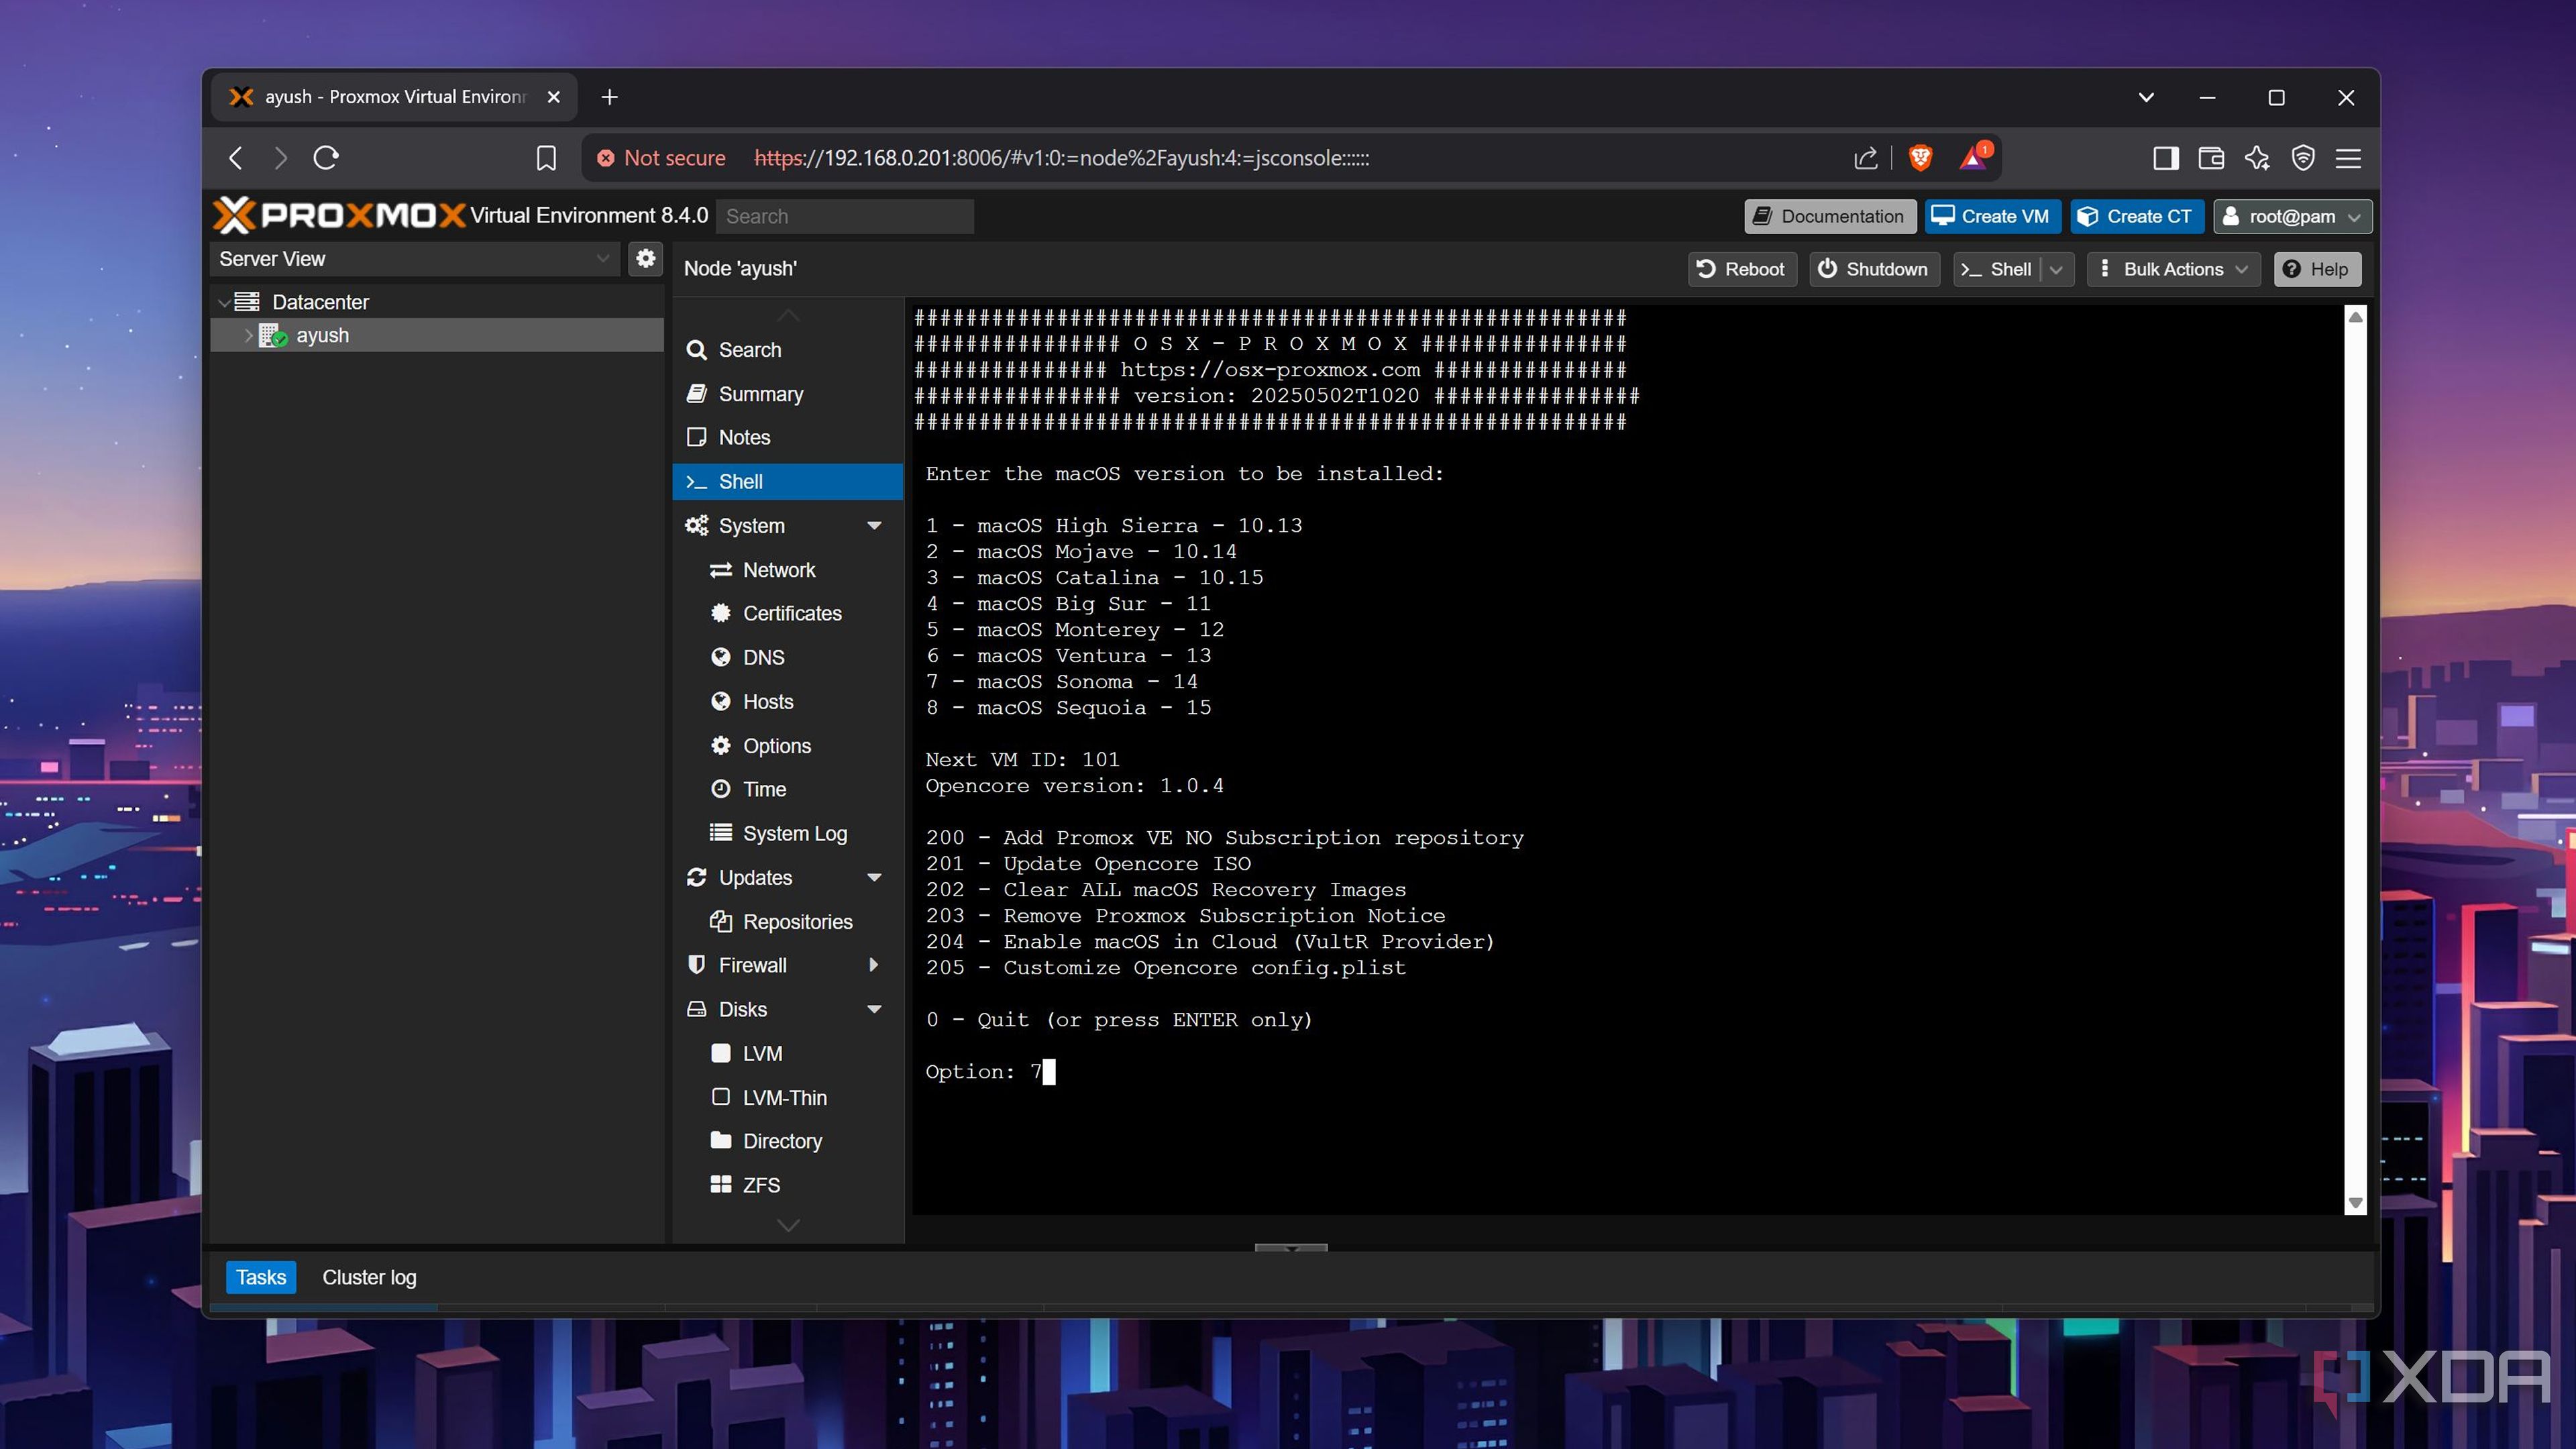Open Leo AI sparkle icon
Screen dimensions: 2576x1449
tap(2257, 158)
